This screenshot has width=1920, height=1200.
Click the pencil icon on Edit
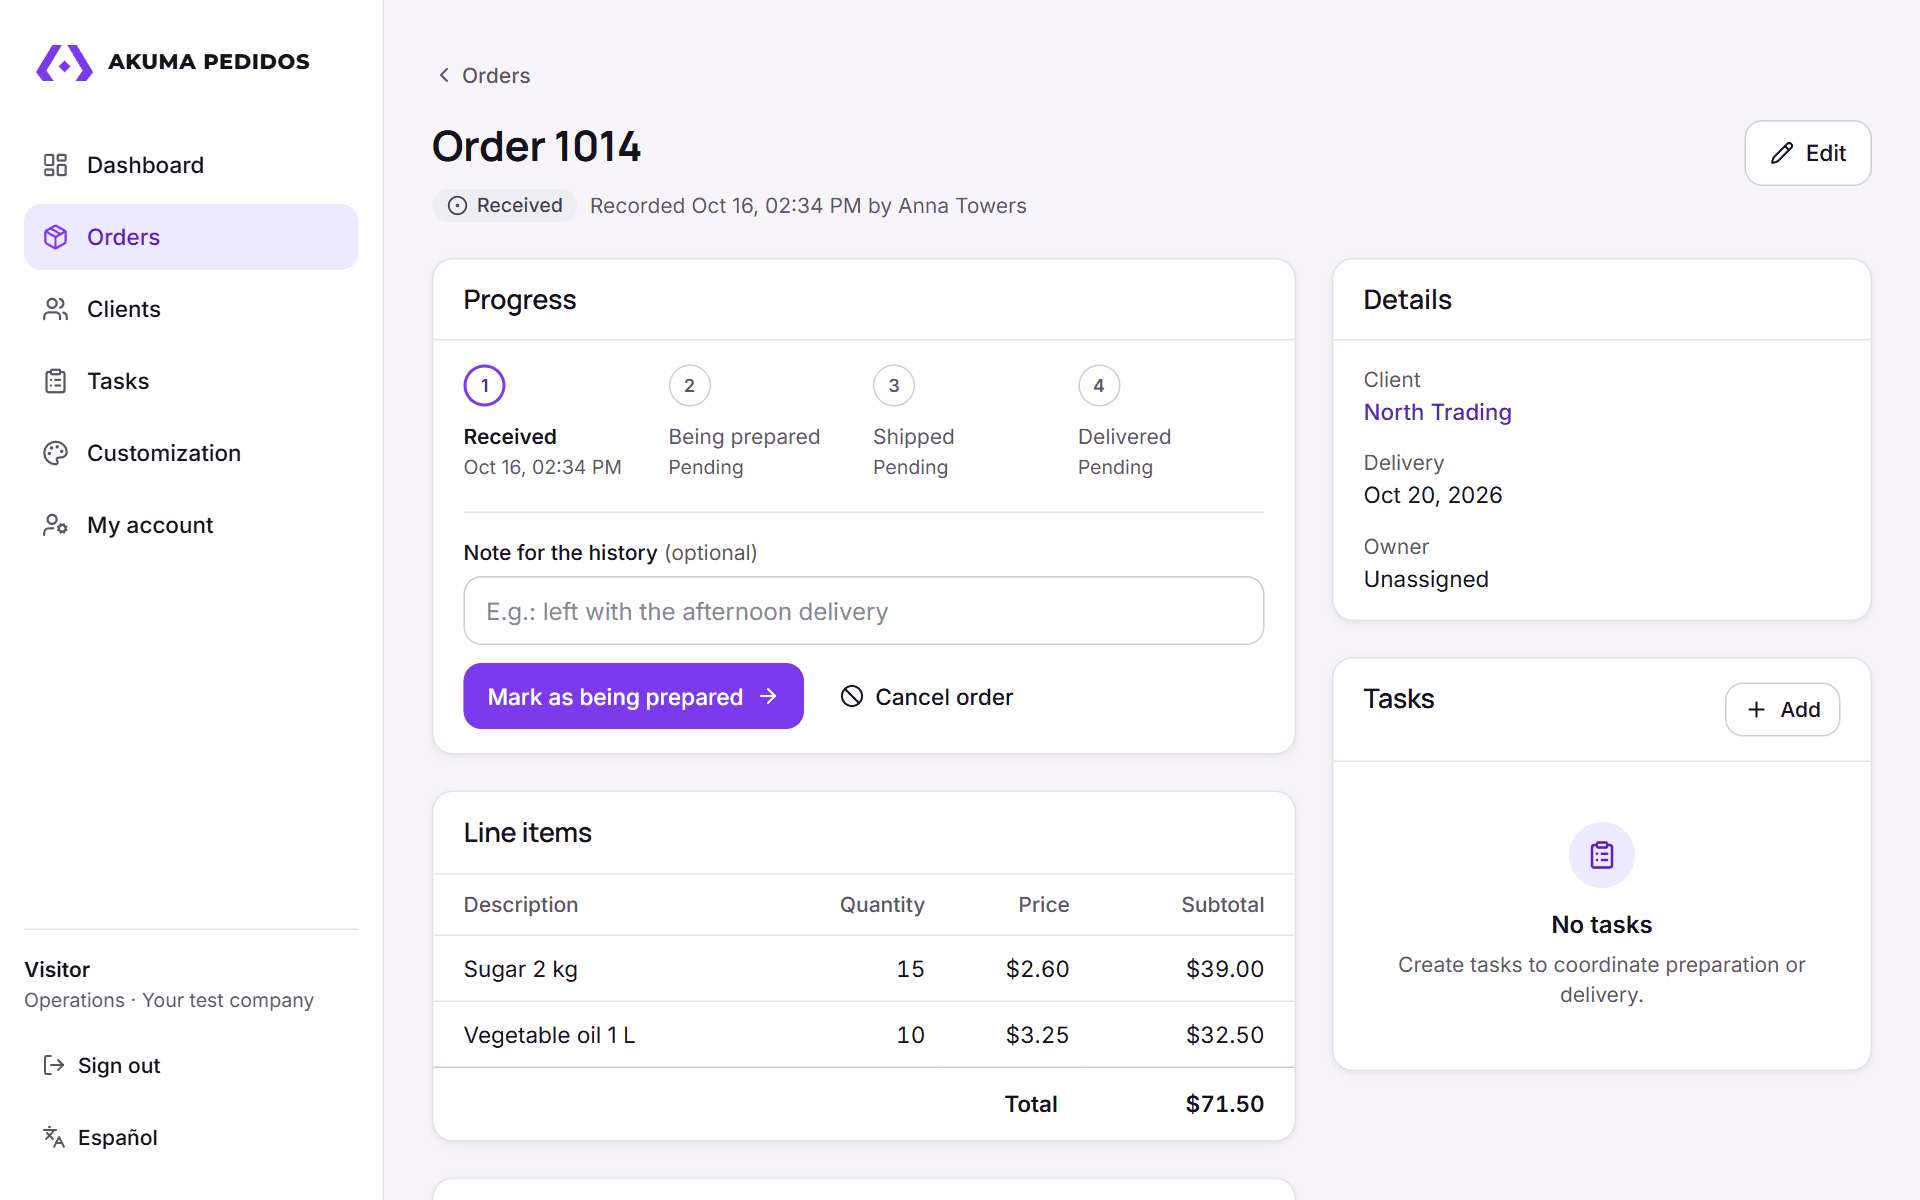pyautogui.click(x=1781, y=153)
